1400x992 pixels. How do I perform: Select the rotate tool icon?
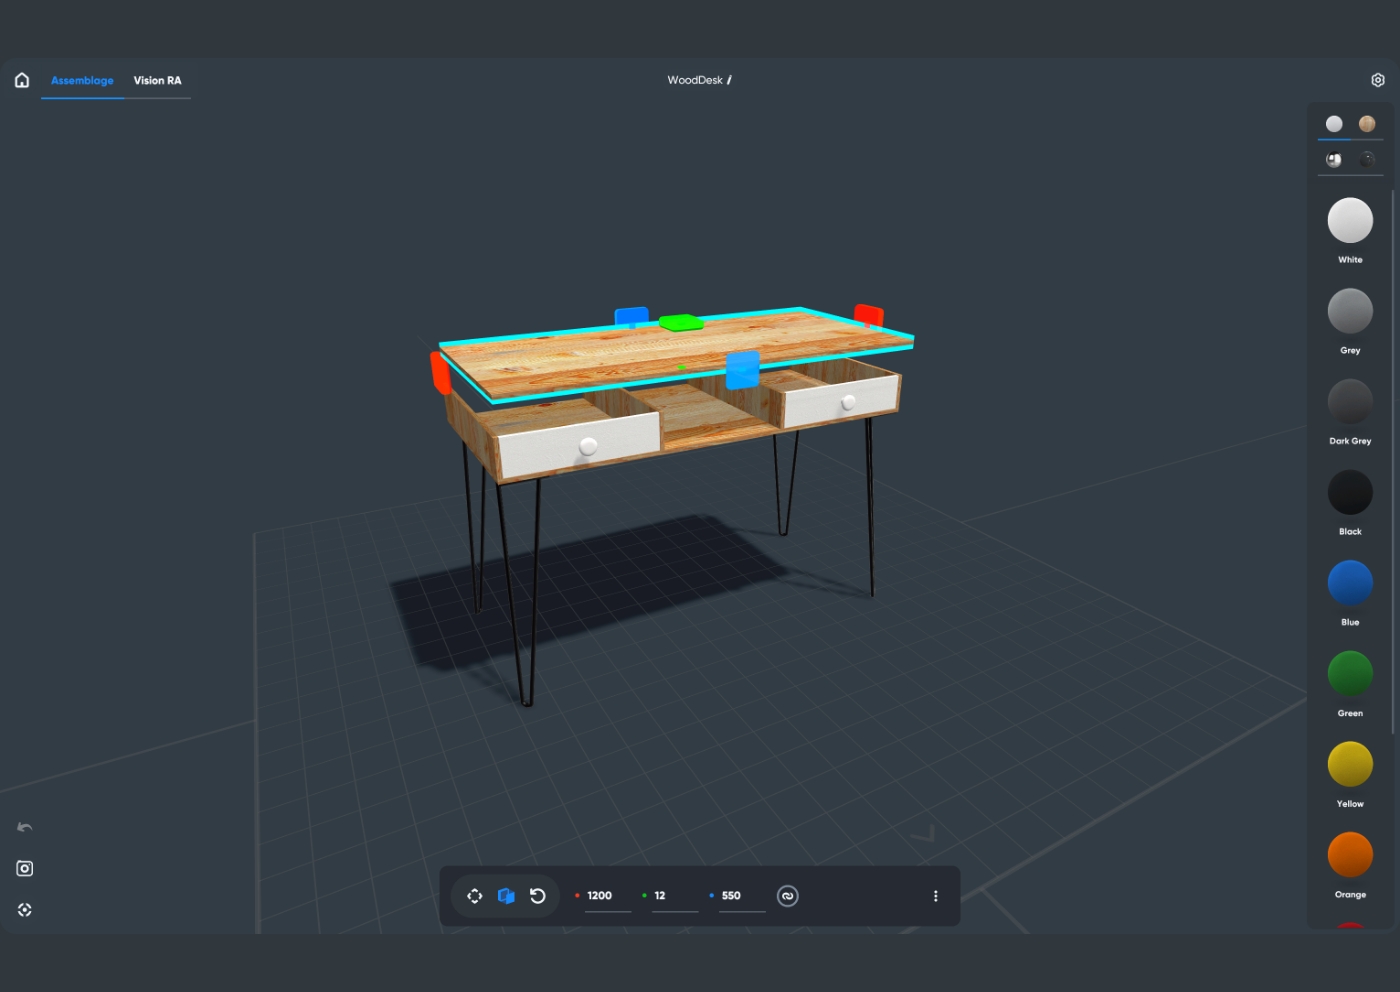point(538,896)
